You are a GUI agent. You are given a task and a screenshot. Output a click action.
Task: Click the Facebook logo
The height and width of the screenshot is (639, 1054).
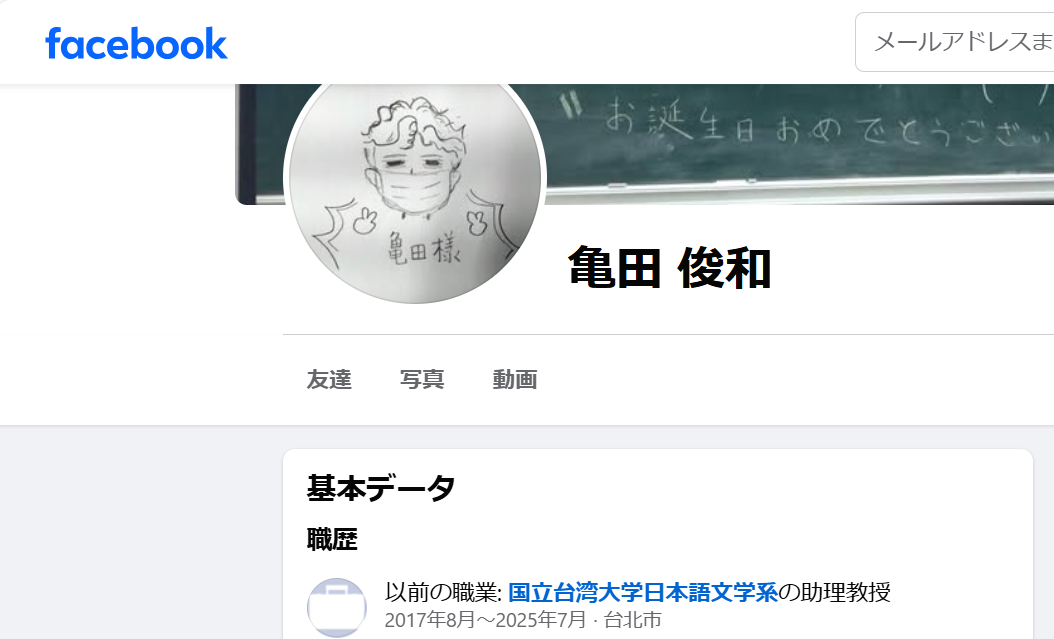point(136,44)
